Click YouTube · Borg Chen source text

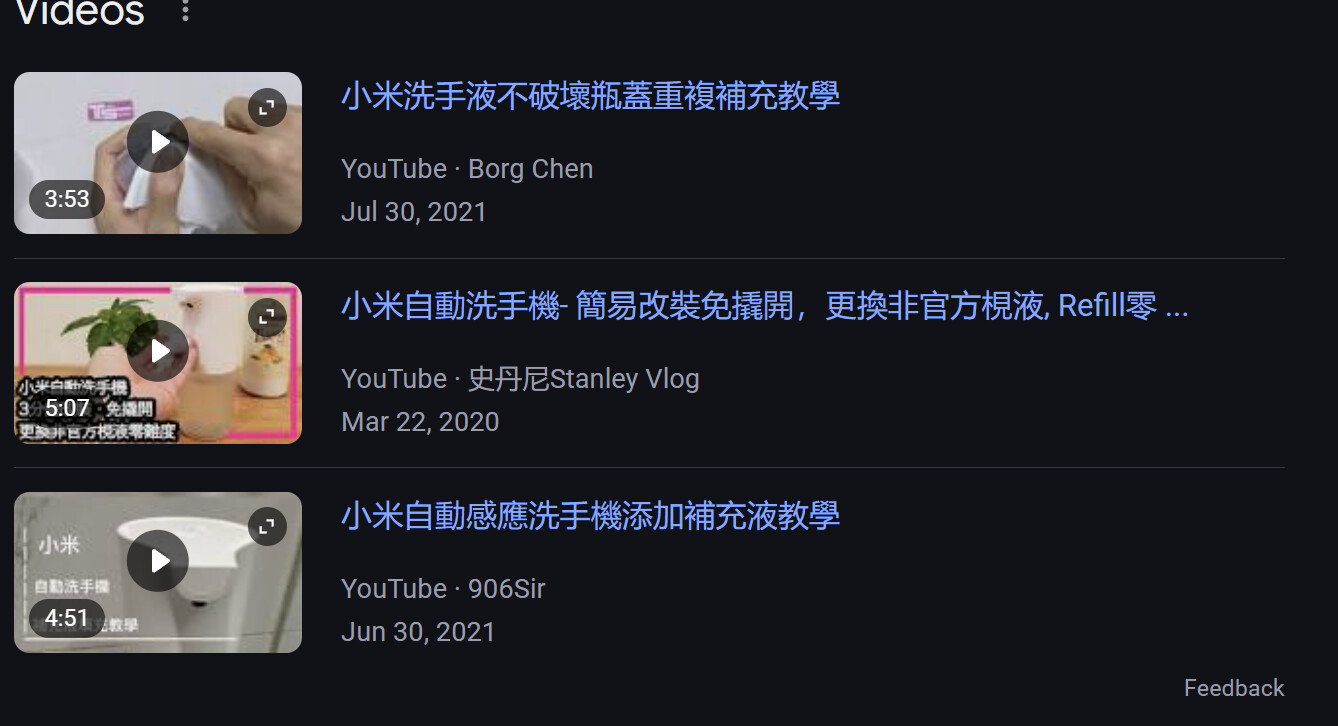pyautogui.click(x=467, y=169)
